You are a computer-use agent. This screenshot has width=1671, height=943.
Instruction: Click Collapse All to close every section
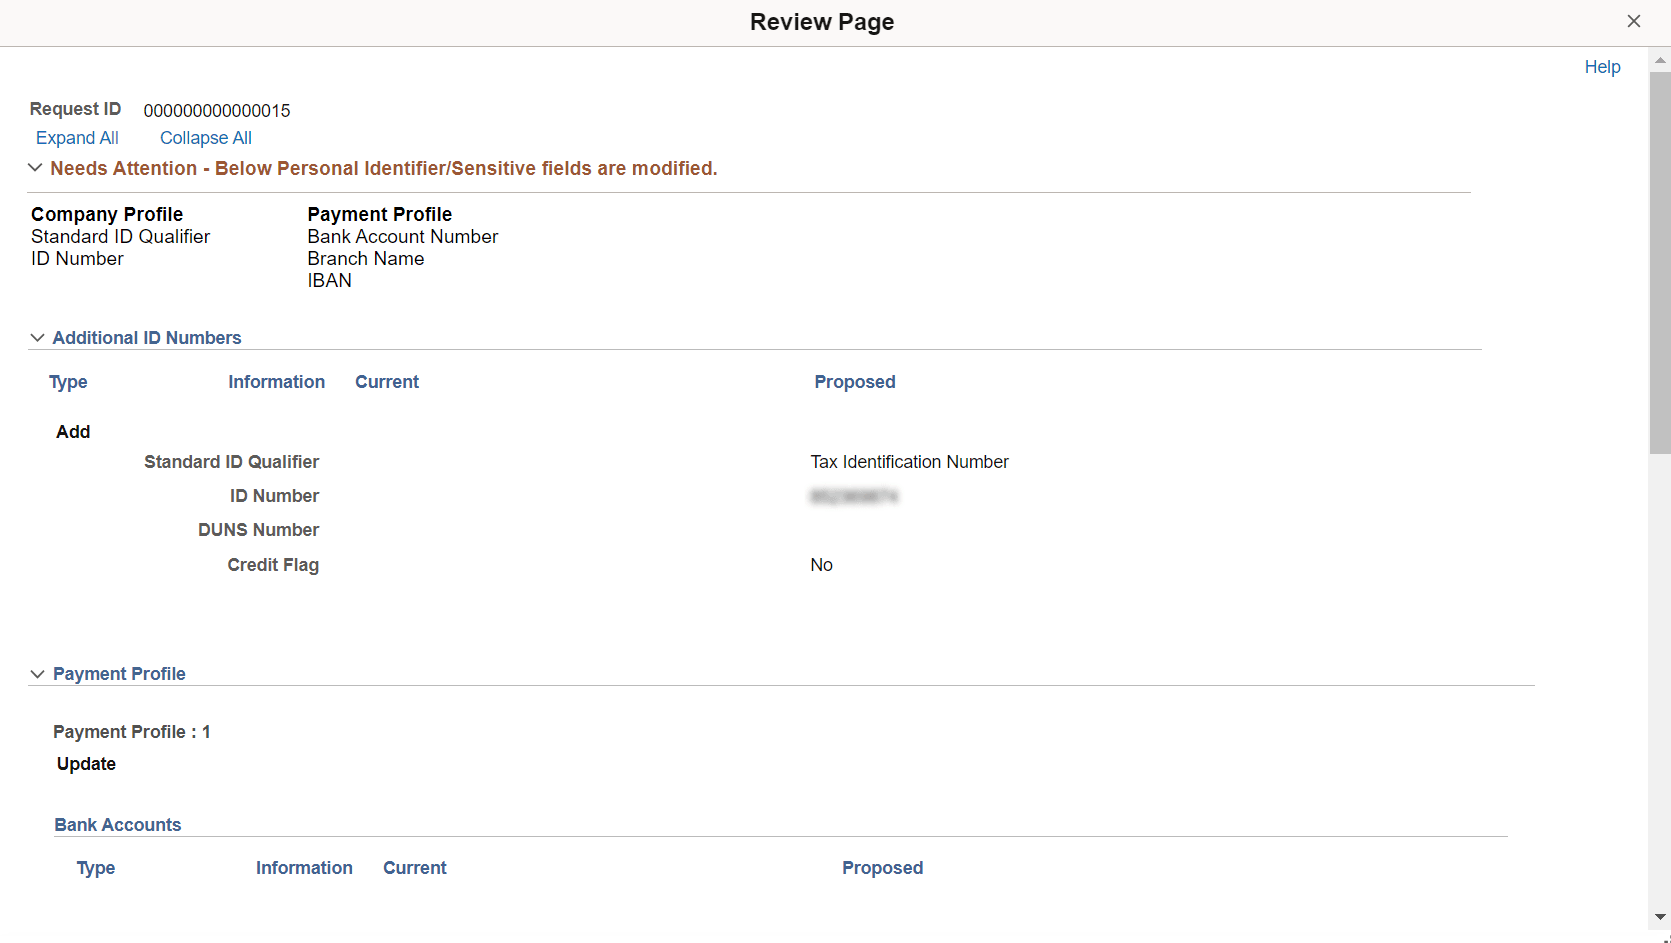[x=205, y=138]
